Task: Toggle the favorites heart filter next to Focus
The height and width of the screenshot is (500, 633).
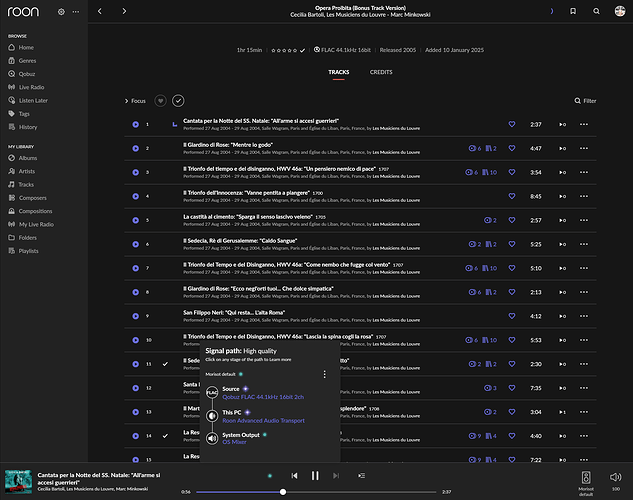Action: [x=160, y=100]
